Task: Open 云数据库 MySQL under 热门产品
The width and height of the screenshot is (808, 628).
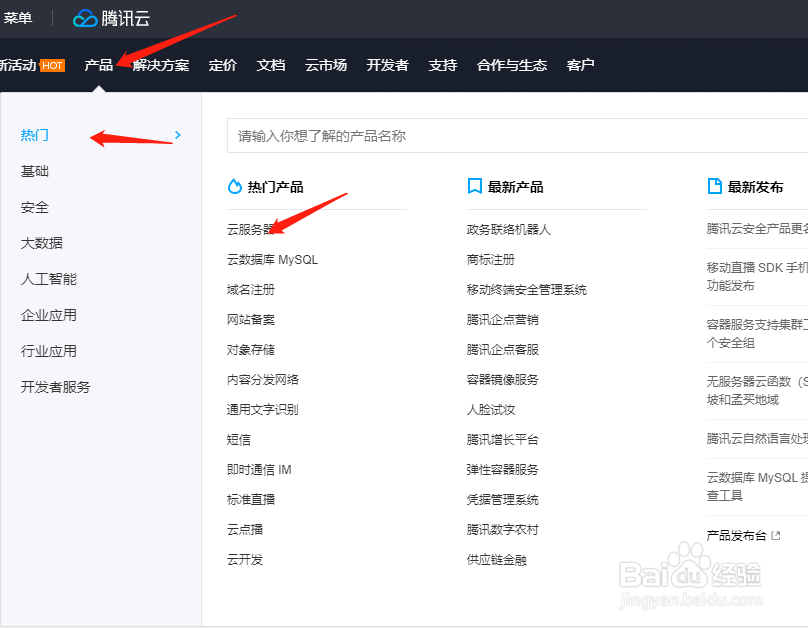Action: (272, 260)
